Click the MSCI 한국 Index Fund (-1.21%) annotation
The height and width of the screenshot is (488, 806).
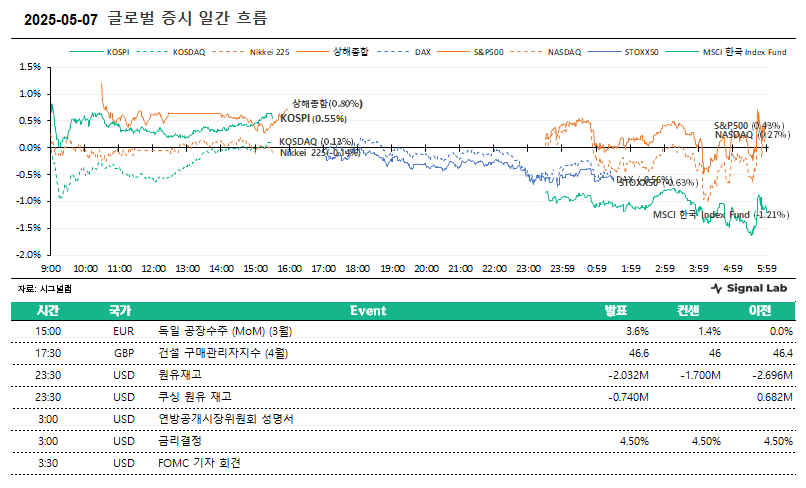[721, 214]
